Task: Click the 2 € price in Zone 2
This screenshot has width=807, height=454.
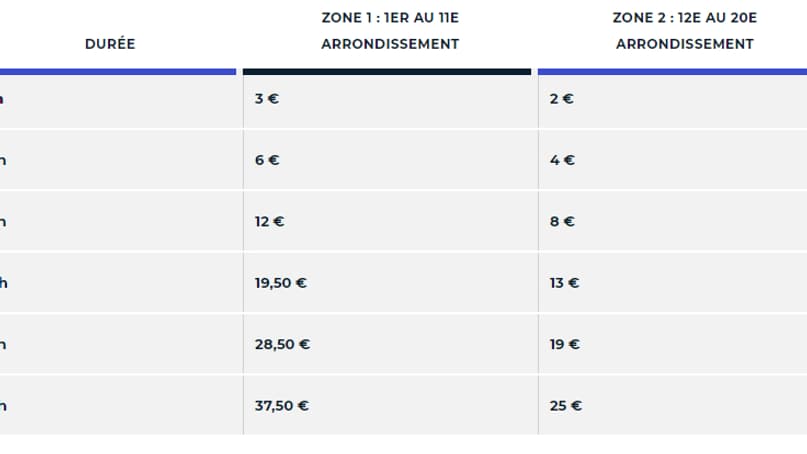Action: tap(561, 99)
